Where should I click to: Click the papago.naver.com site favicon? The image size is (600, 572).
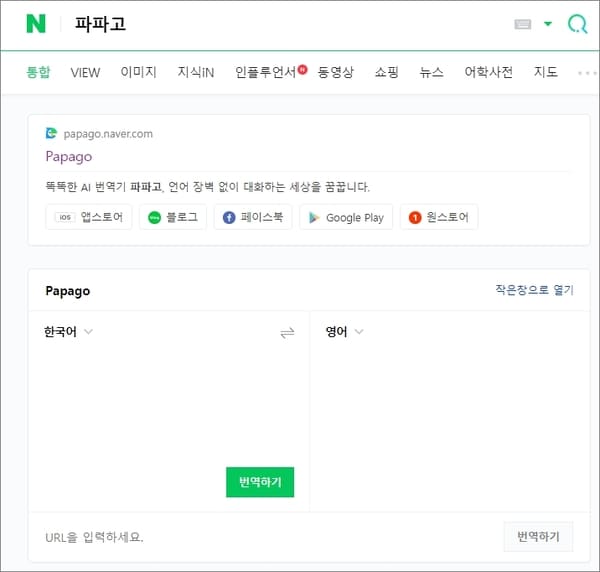[x=51, y=133]
